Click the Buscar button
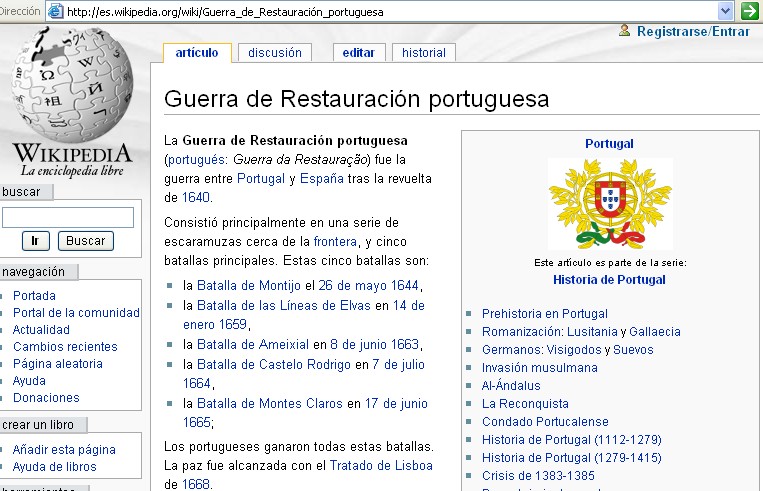763x491 pixels. click(x=86, y=241)
